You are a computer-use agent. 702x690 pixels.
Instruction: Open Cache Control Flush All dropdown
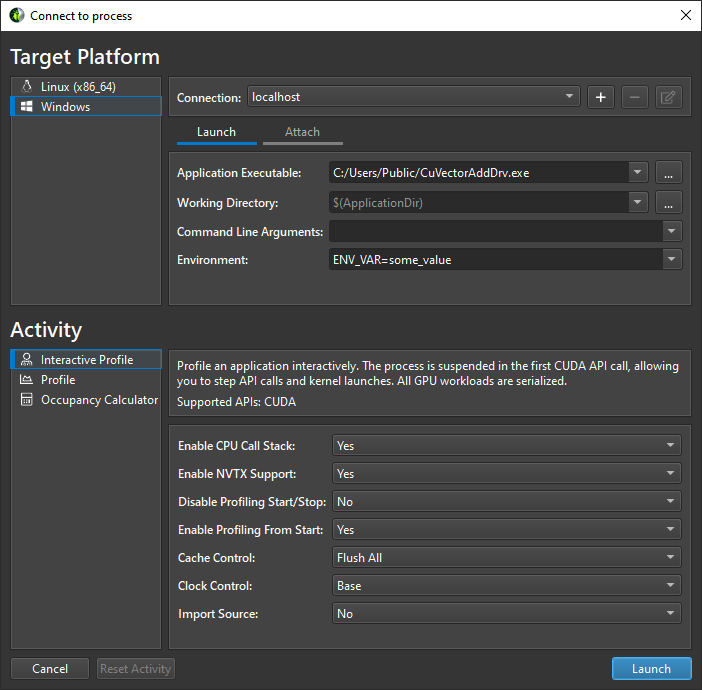[x=506, y=557]
